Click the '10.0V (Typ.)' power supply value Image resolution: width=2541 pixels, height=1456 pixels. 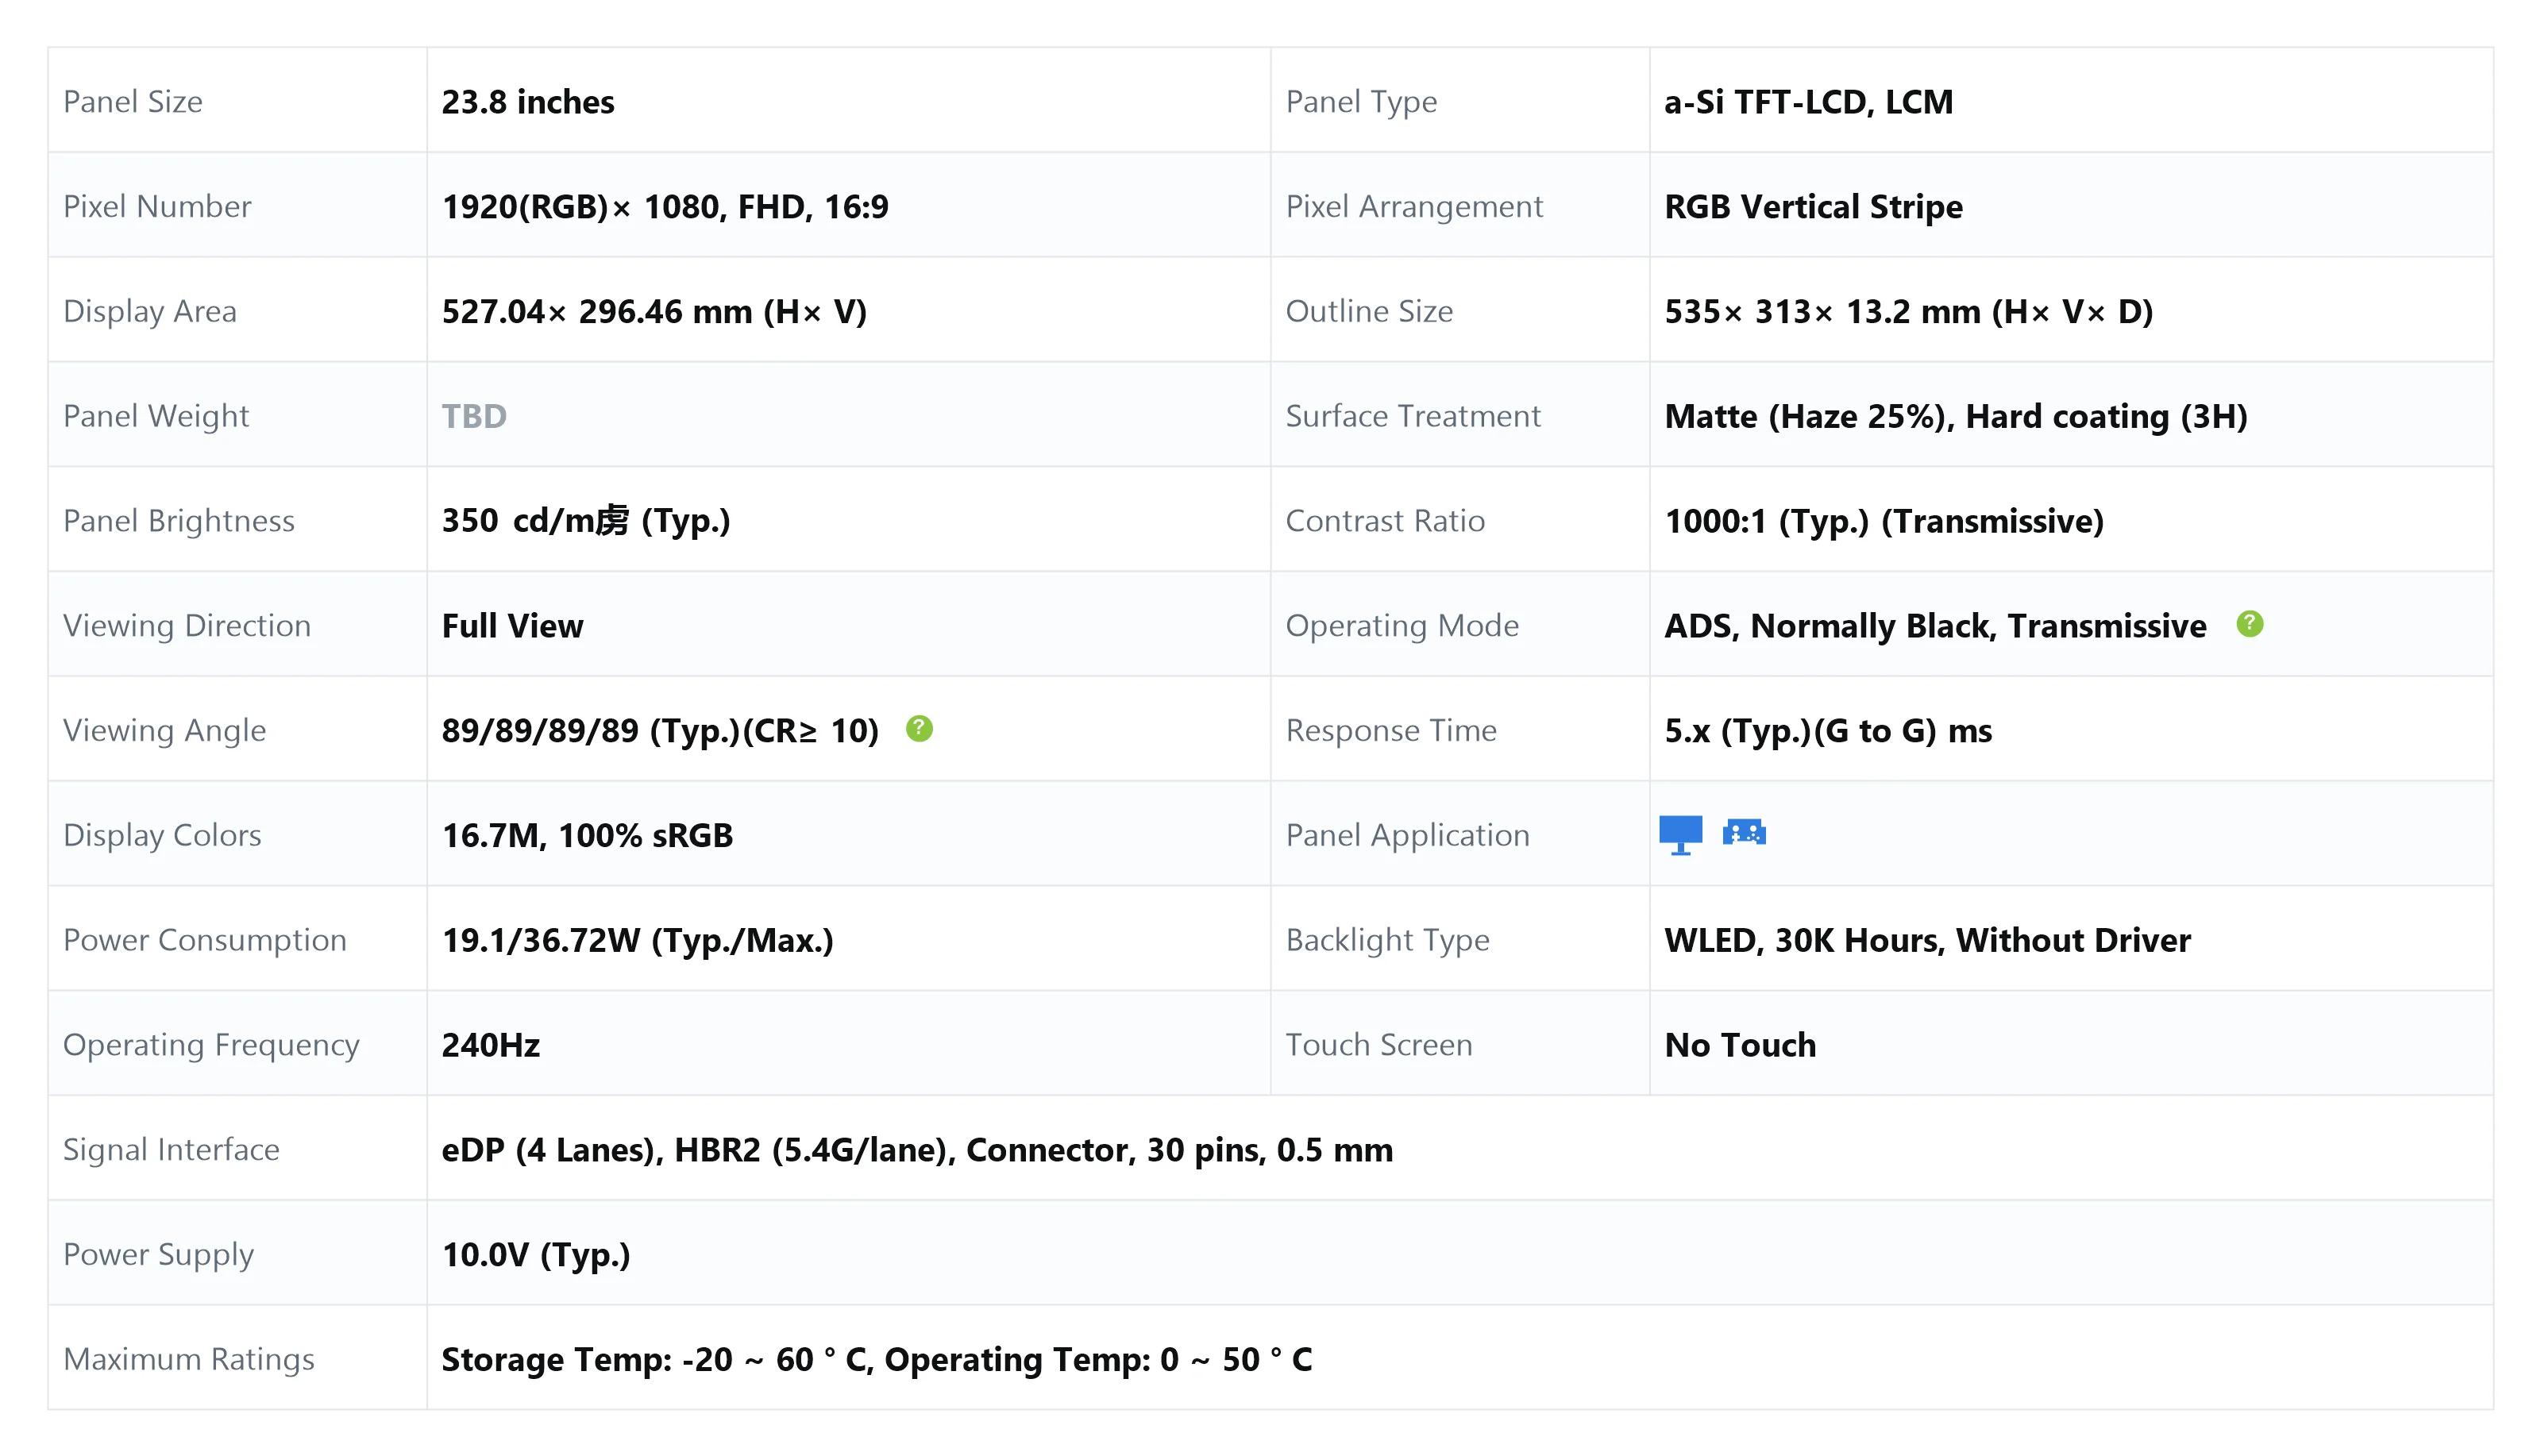coord(536,1254)
